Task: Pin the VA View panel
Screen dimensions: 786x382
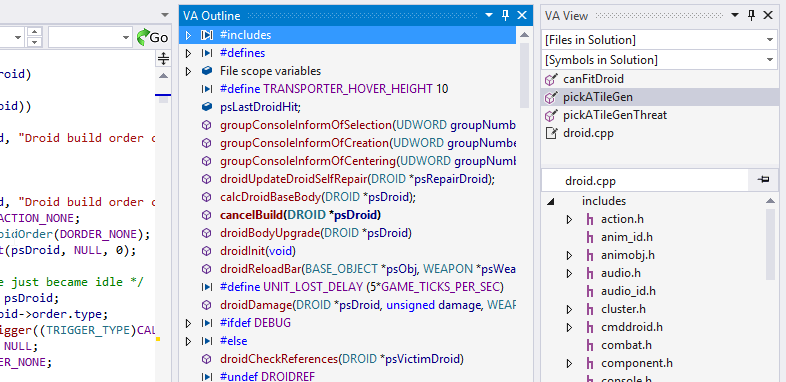Action: (751, 16)
